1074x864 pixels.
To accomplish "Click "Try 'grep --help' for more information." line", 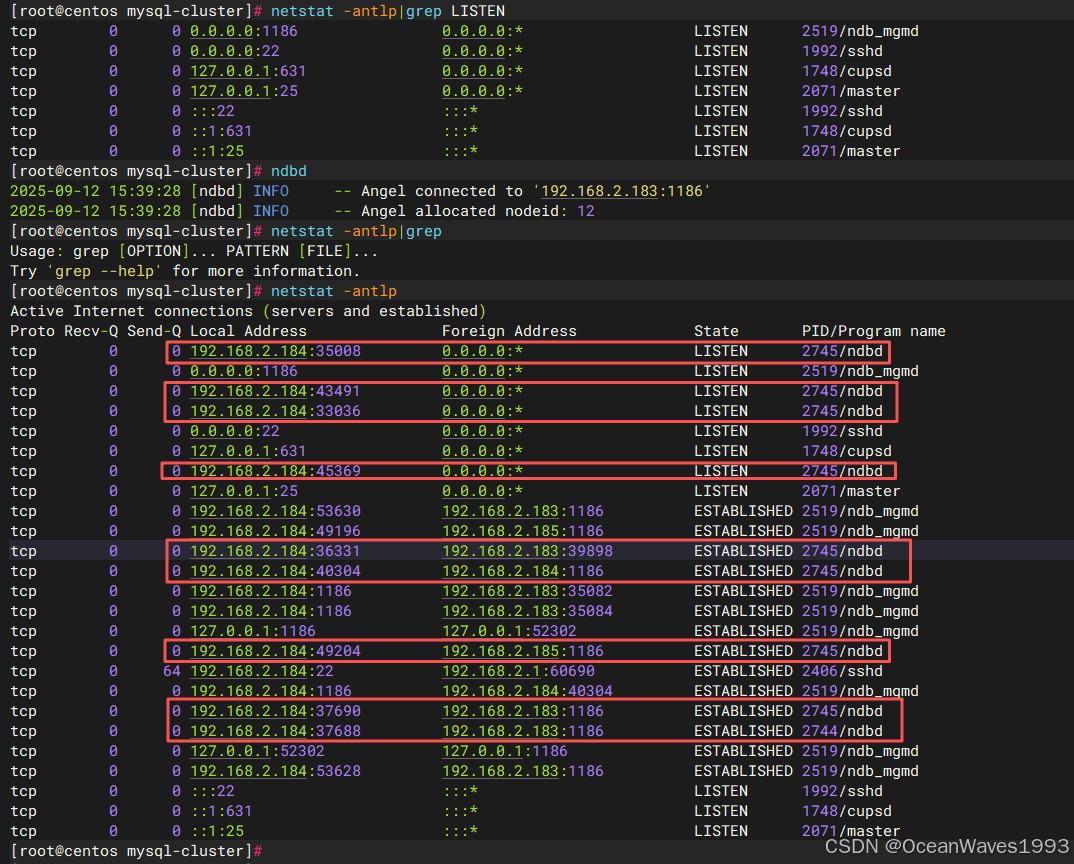I will pos(185,271).
